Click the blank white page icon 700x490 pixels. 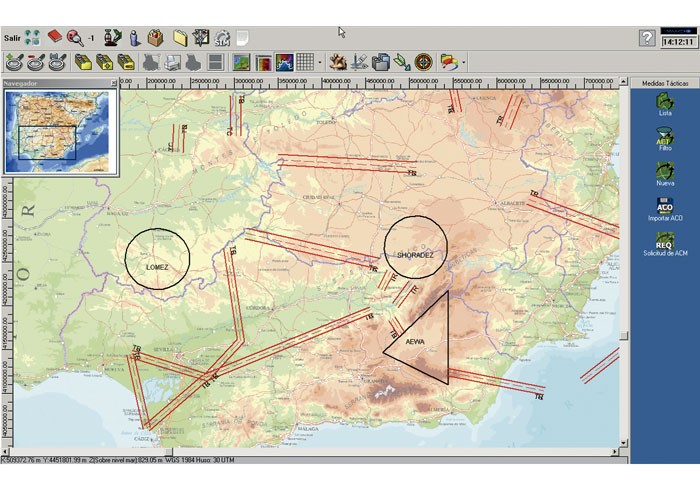tap(242, 38)
